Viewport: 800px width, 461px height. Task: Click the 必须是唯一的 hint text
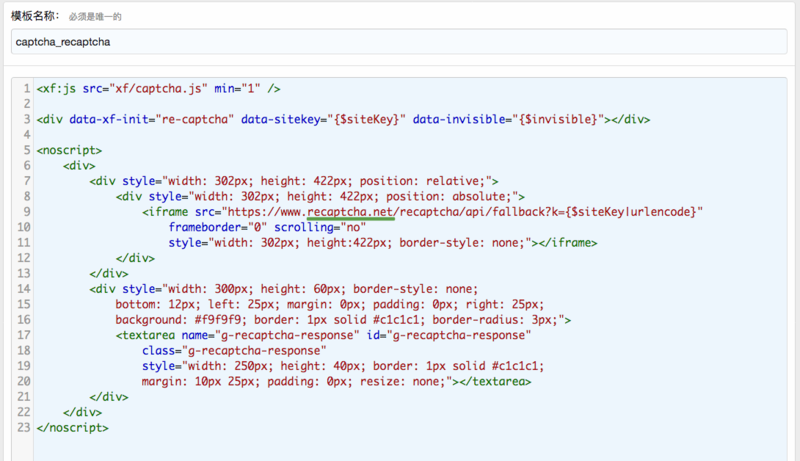click(95, 17)
